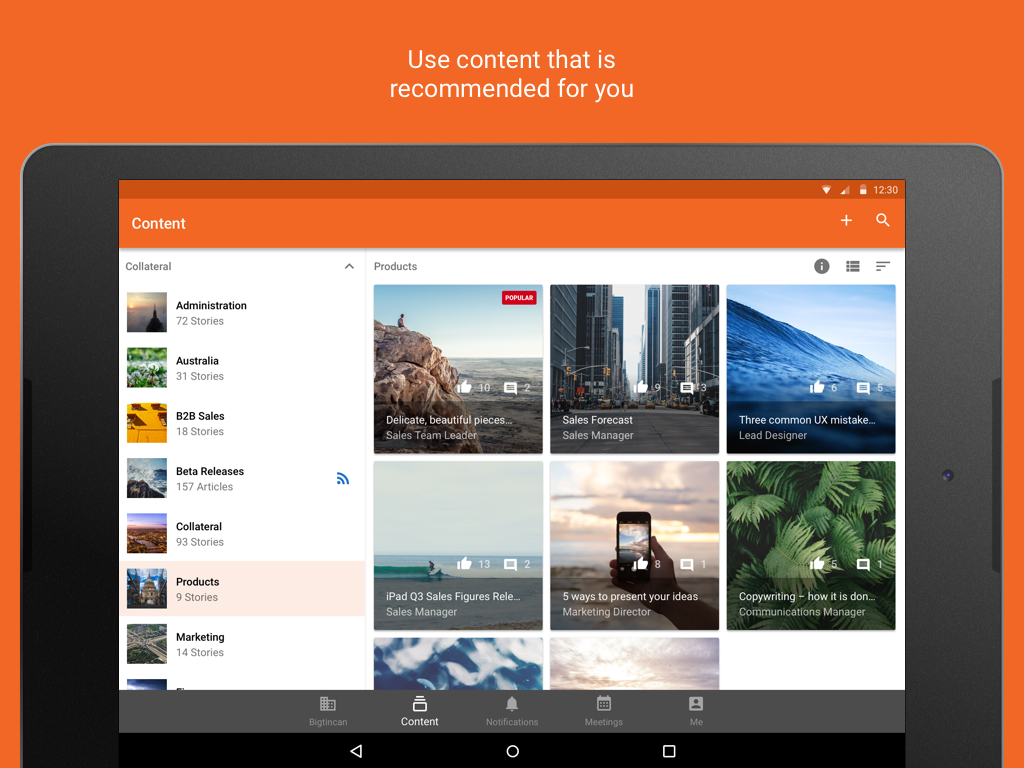Select the Products channel row
The height and width of the screenshot is (768, 1024).
click(242, 589)
